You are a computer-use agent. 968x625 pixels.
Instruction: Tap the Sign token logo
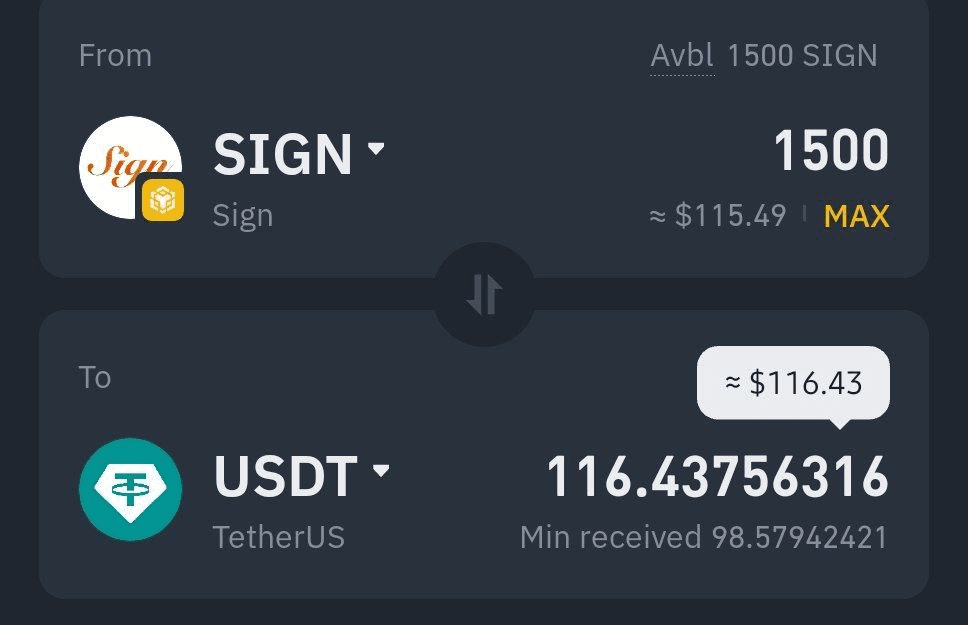tap(130, 167)
